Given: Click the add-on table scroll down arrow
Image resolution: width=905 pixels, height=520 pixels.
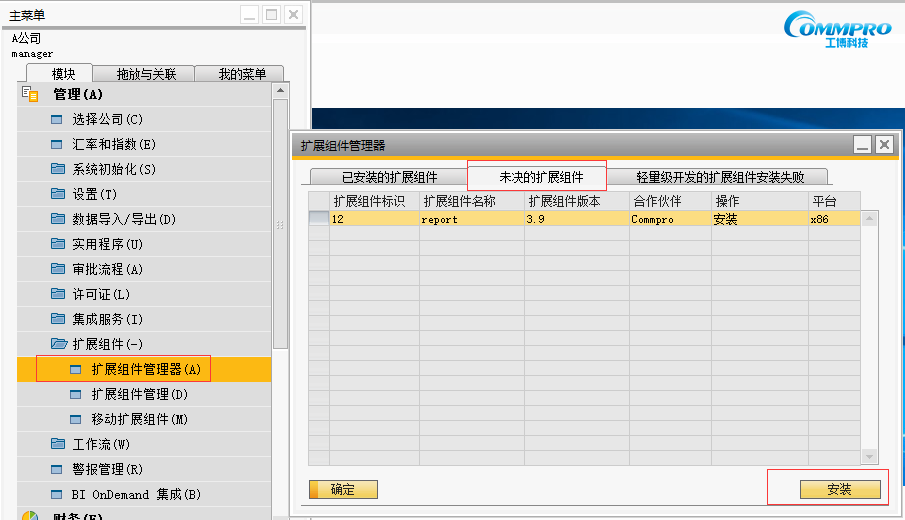Looking at the screenshot, I should (869, 457).
